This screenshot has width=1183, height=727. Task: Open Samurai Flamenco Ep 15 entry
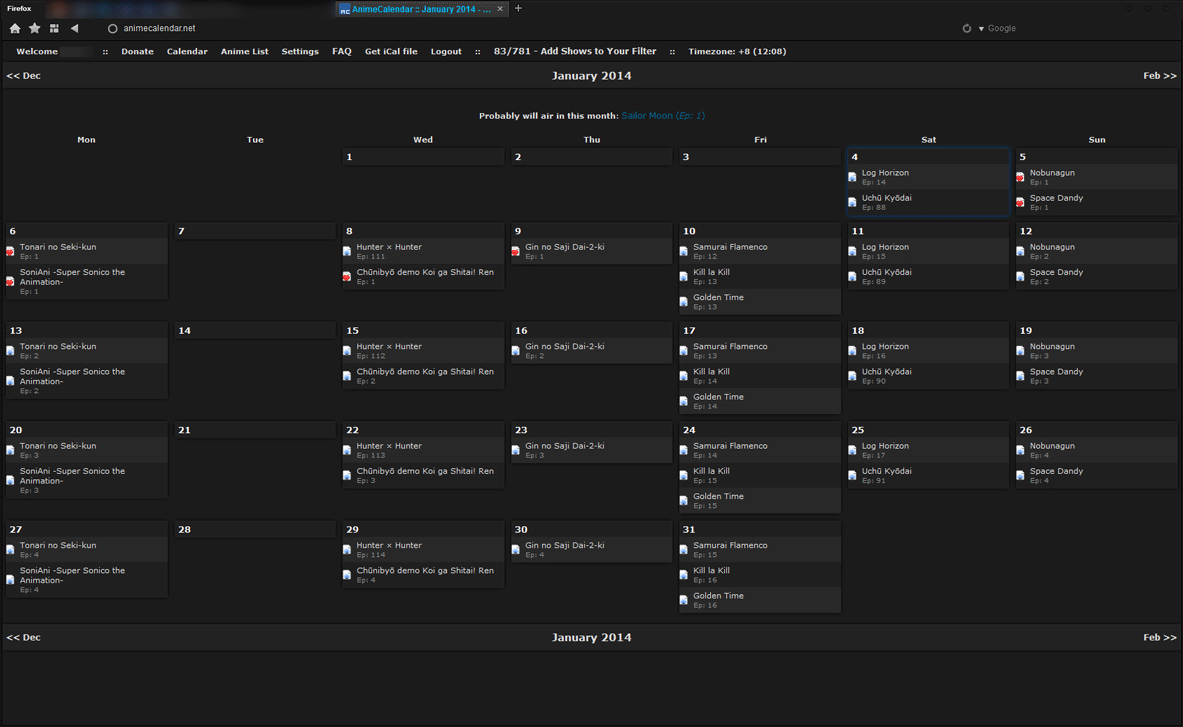click(730, 545)
